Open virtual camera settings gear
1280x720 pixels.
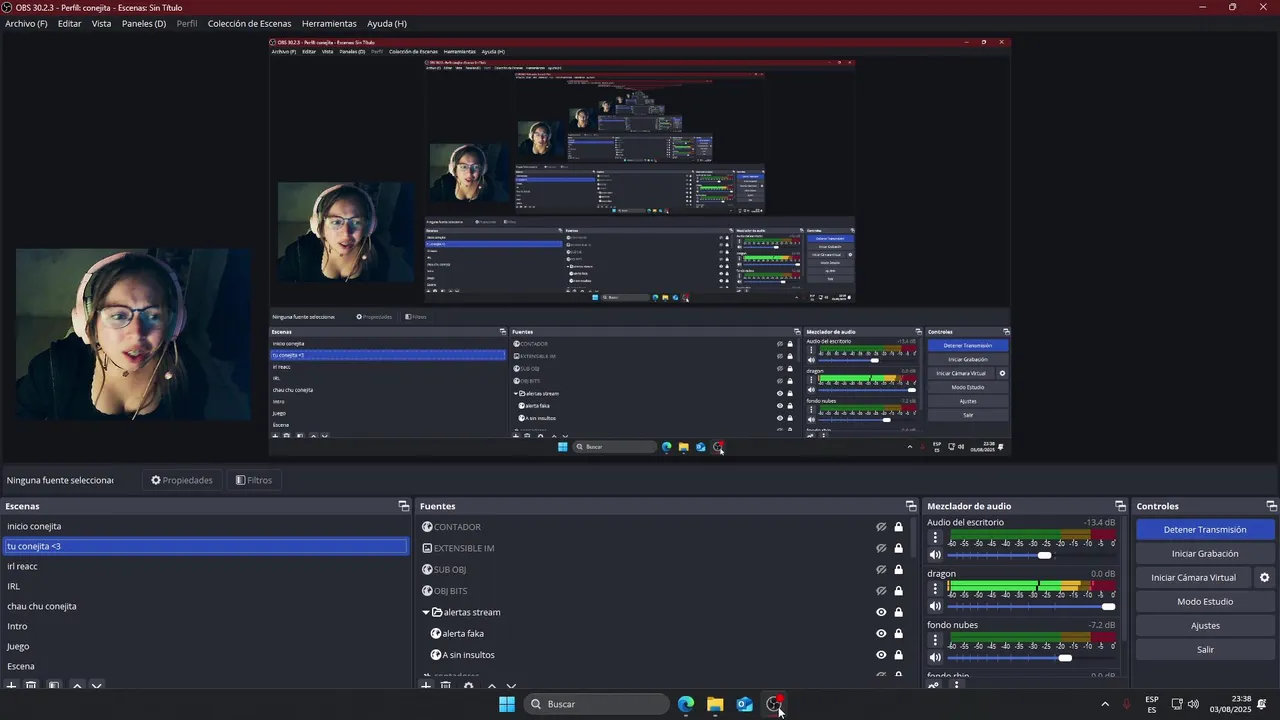click(1264, 578)
